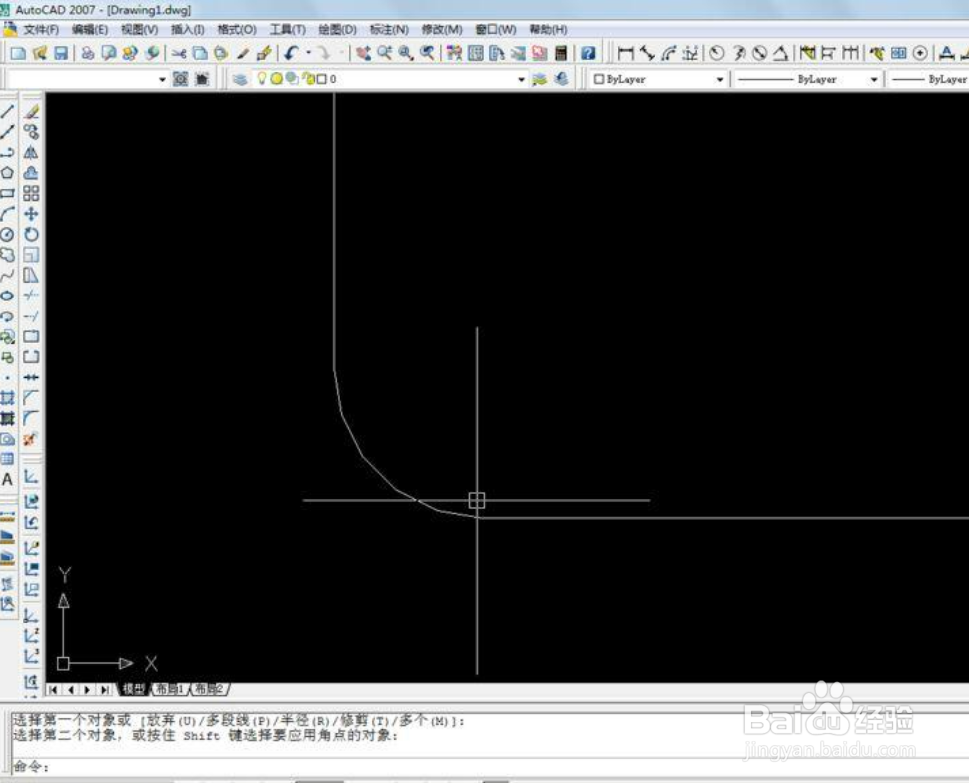Click the Cut scissors icon
This screenshot has width=969, height=783.
coord(179,53)
